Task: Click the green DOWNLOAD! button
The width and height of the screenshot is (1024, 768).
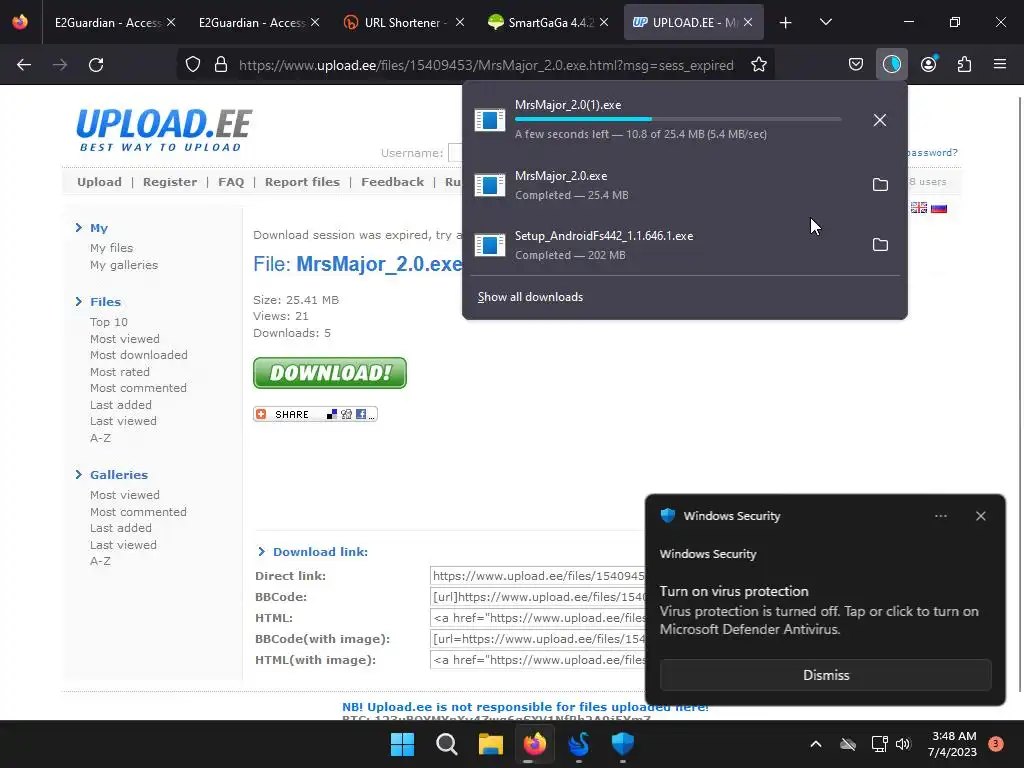Action: click(330, 373)
